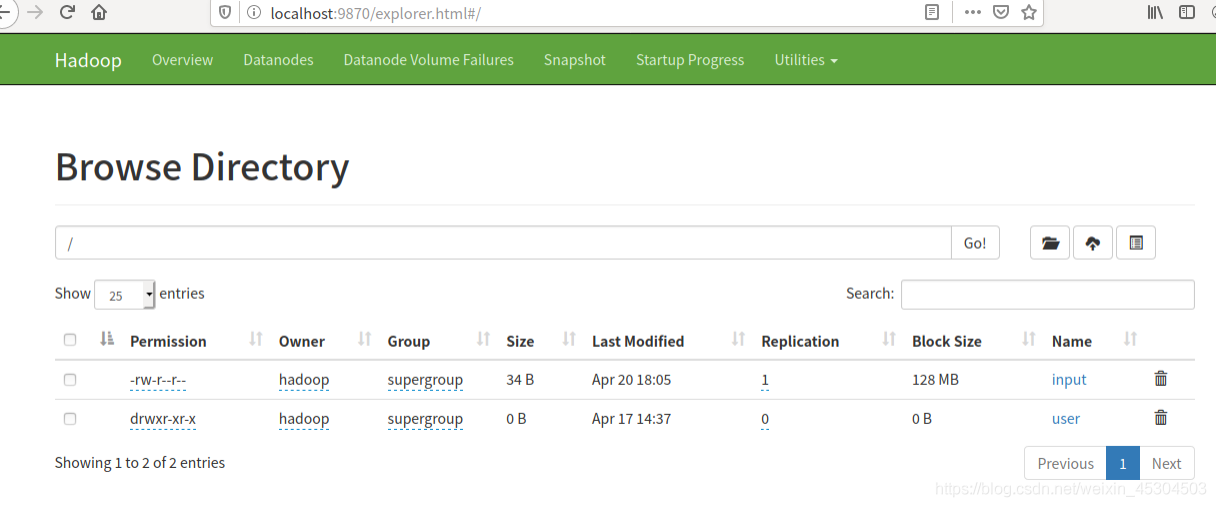This screenshot has width=1216, height=507.
Task: Click the forward navigation arrow
Action: pyautogui.click(x=35, y=13)
